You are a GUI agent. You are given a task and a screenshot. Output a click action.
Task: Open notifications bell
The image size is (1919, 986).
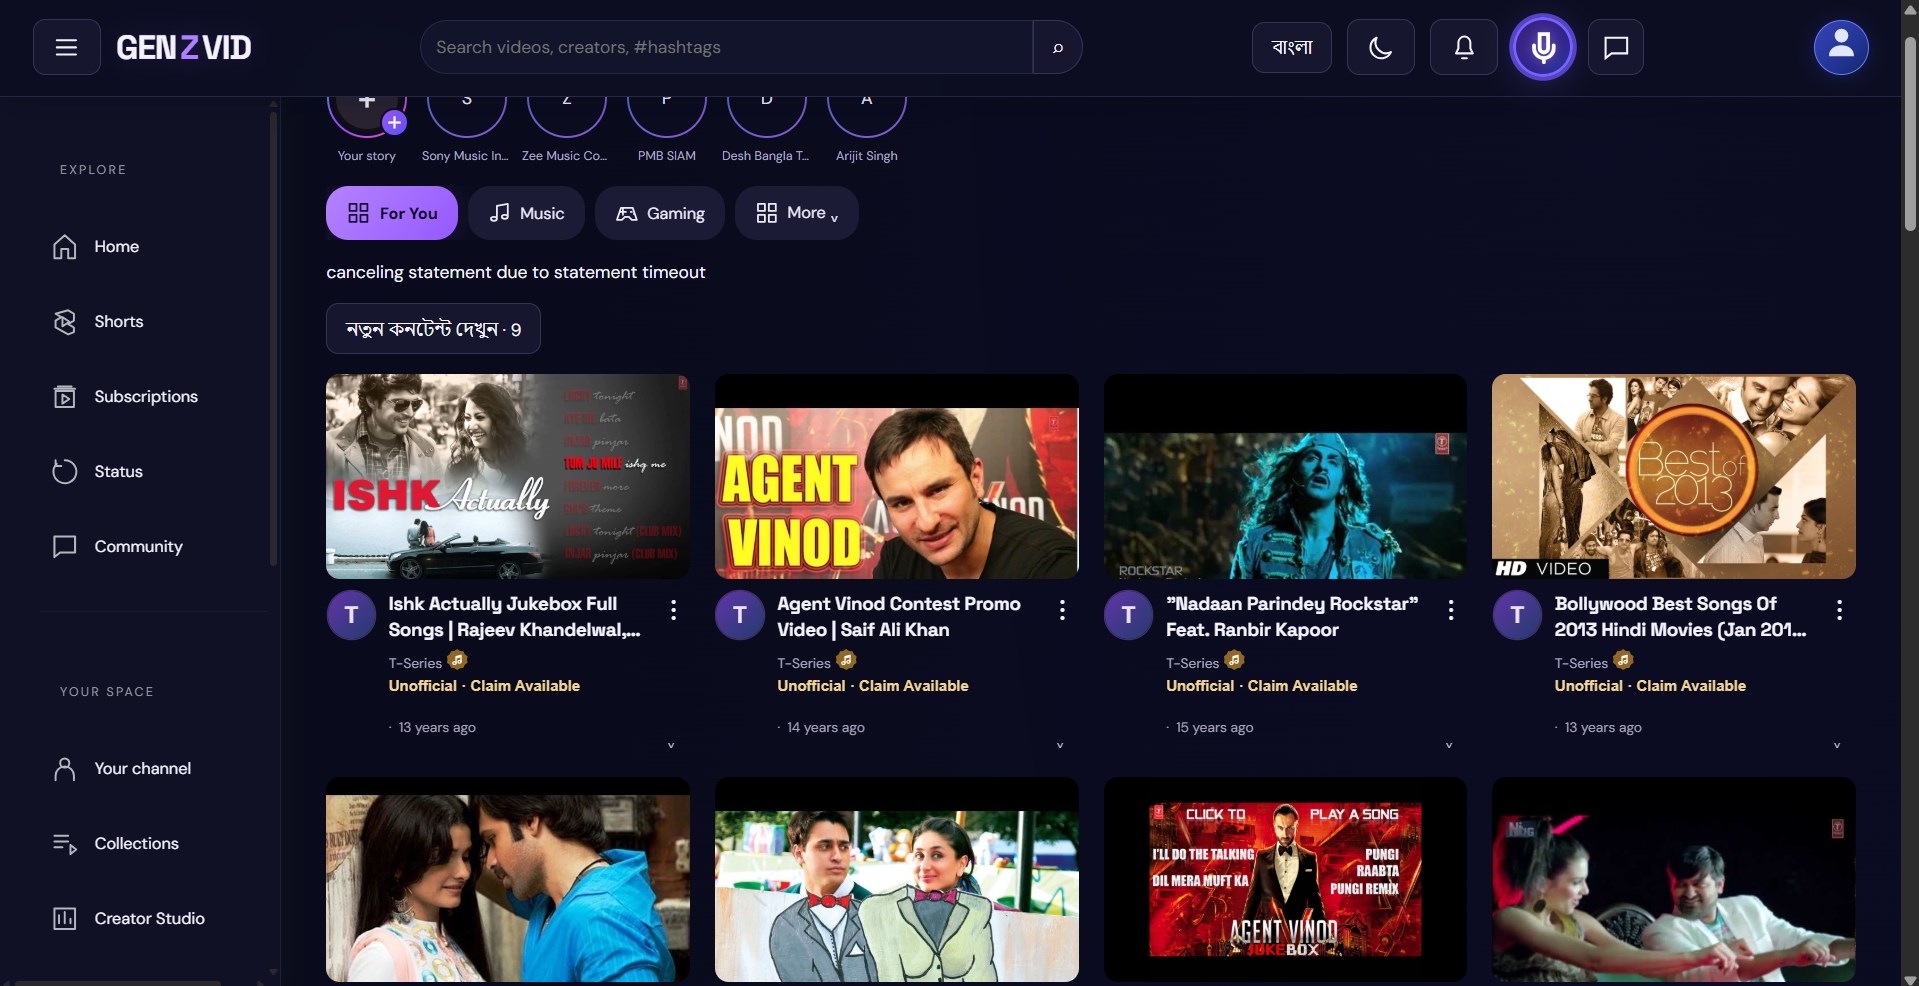tap(1463, 47)
